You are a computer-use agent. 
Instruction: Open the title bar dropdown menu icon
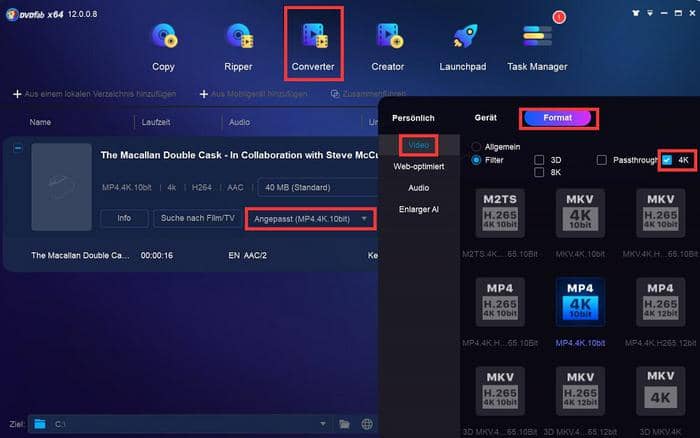click(650, 13)
